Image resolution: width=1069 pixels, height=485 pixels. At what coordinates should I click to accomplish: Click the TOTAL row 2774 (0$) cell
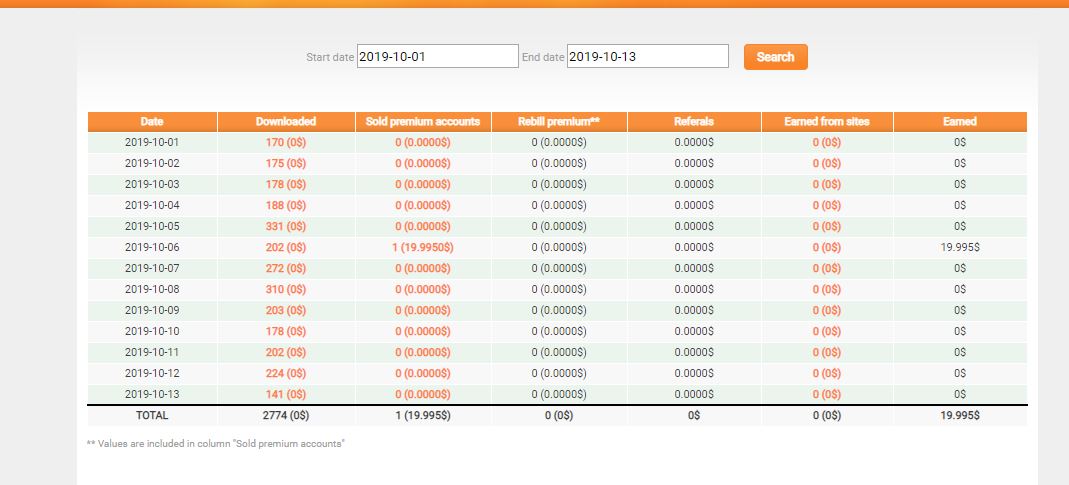tap(286, 415)
